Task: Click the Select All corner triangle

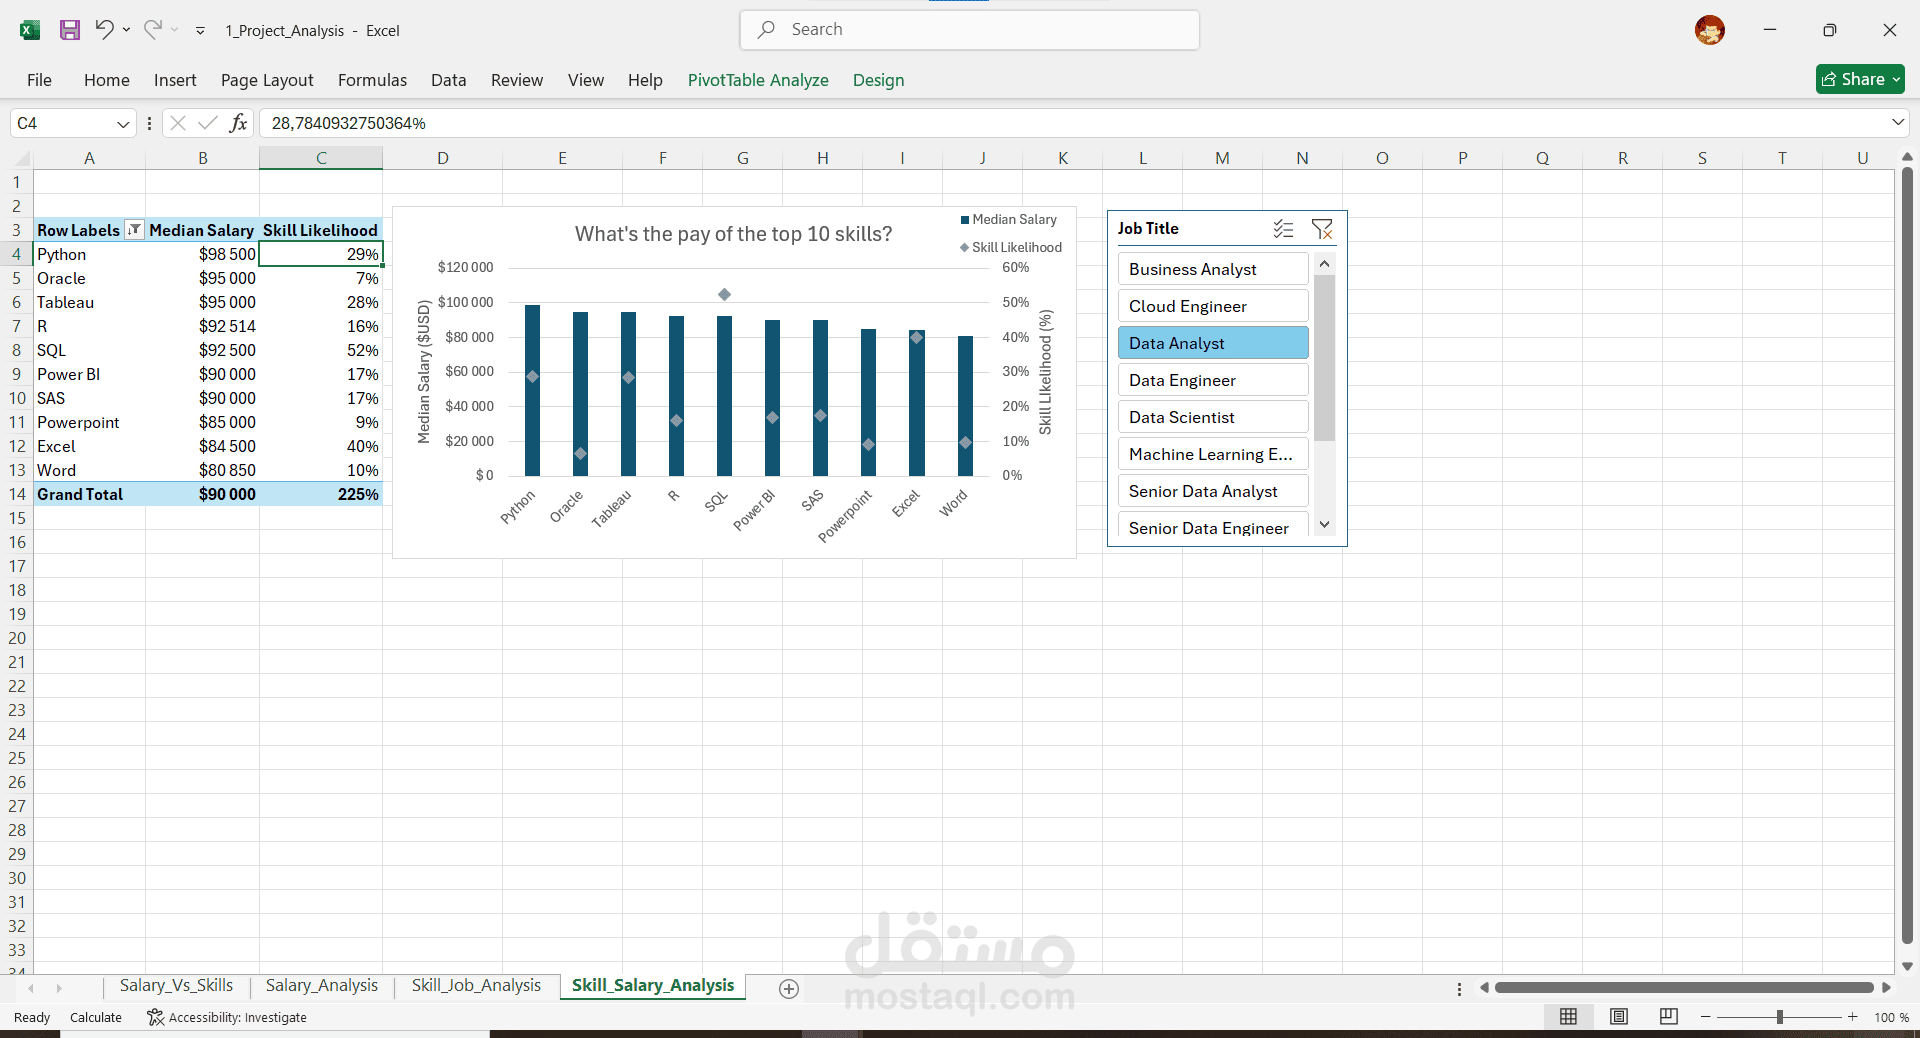Action: (22, 158)
